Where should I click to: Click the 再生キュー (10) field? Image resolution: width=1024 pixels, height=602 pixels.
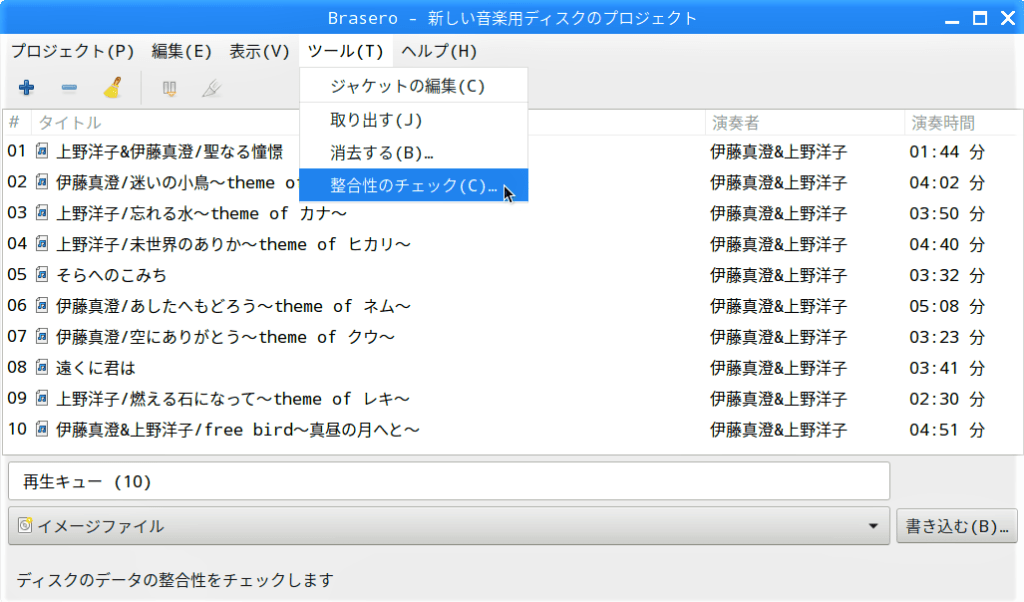449,481
